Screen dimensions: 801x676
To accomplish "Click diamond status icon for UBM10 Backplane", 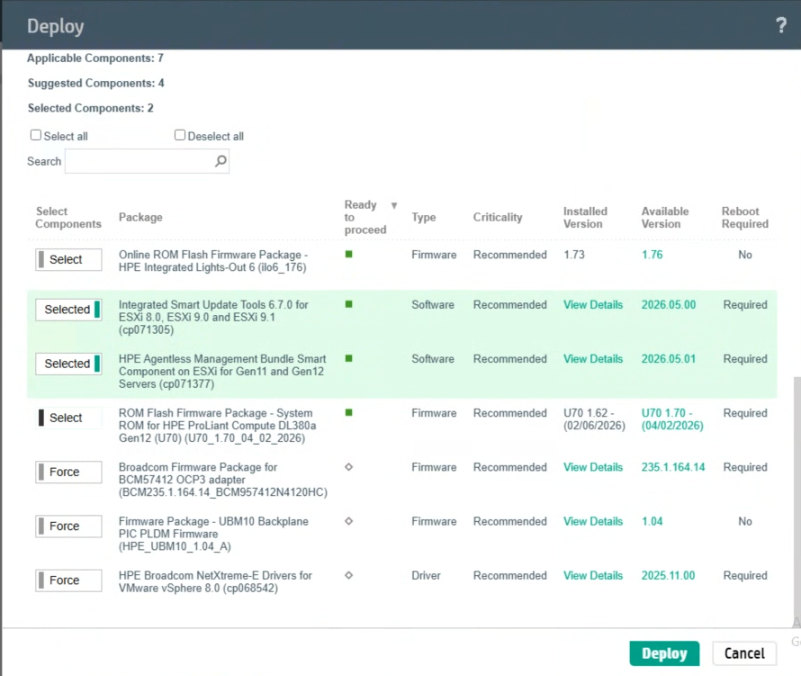I will (349, 521).
